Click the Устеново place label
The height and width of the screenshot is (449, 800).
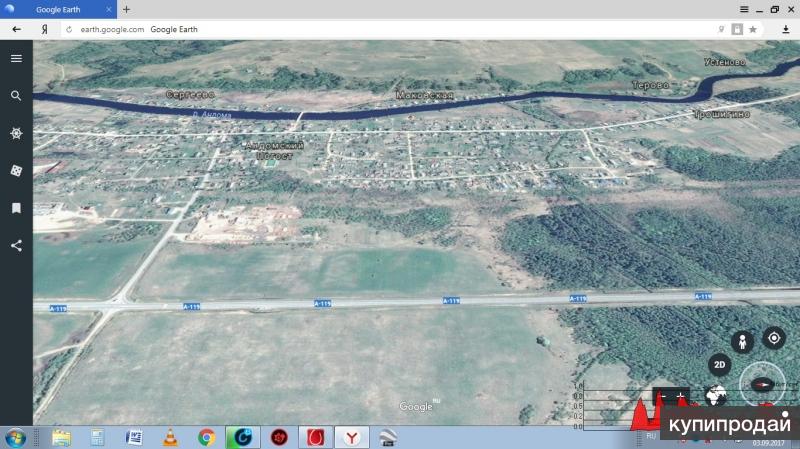click(x=724, y=62)
